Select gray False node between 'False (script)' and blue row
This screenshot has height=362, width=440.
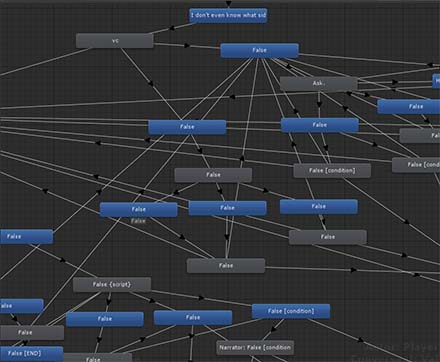[x=226, y=266]
